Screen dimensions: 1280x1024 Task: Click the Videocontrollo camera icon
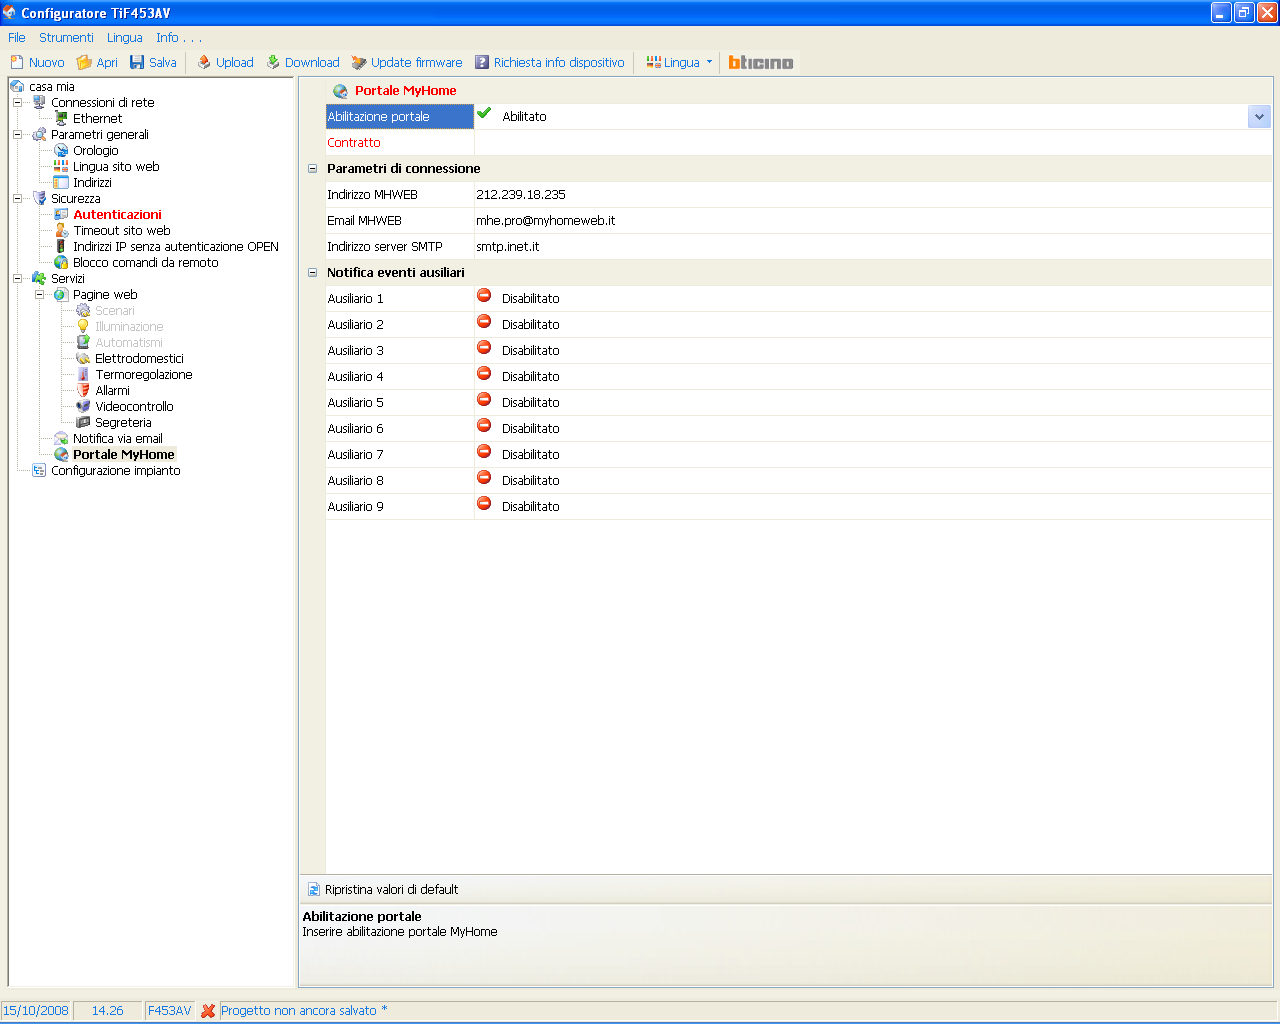[x=83, y=406]
